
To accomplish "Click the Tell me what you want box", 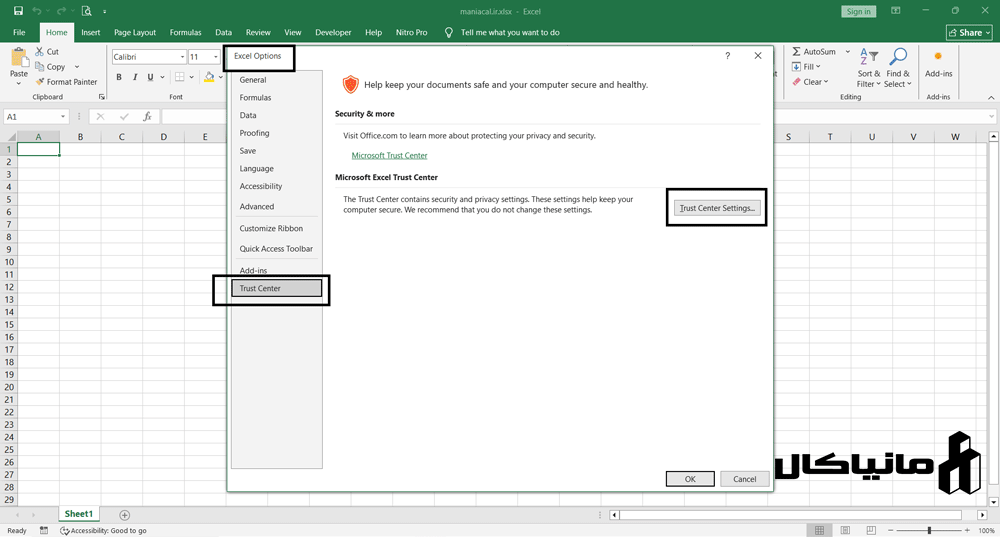I will 510,32.
